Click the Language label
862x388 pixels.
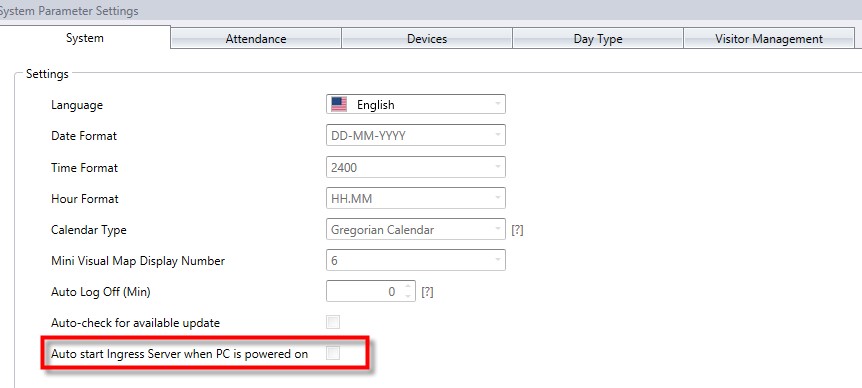[x=77, y=104]
